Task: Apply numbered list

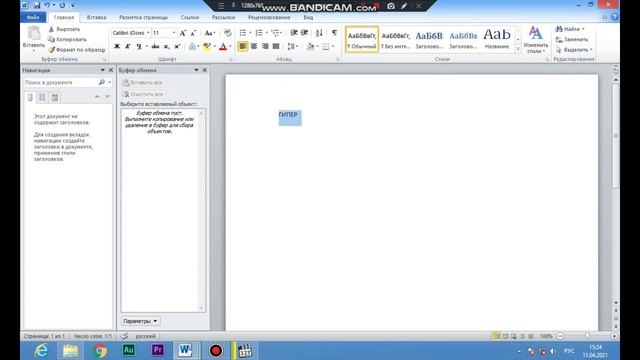Action: click(259, 33)
